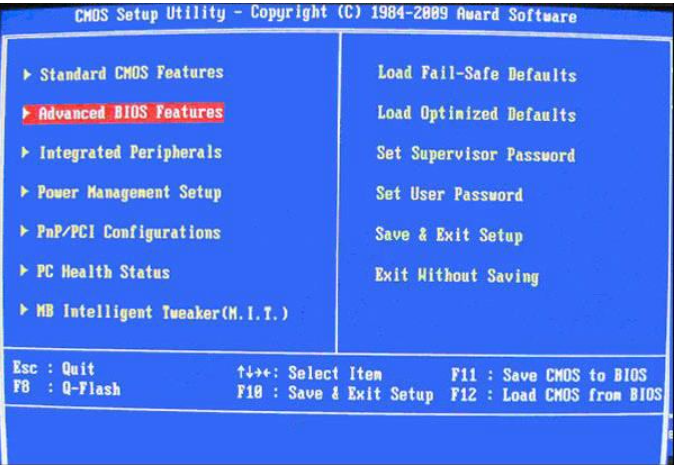676x465 pixels.
Task: Expand Power Management Setup section
Action: tap(129, 192)
